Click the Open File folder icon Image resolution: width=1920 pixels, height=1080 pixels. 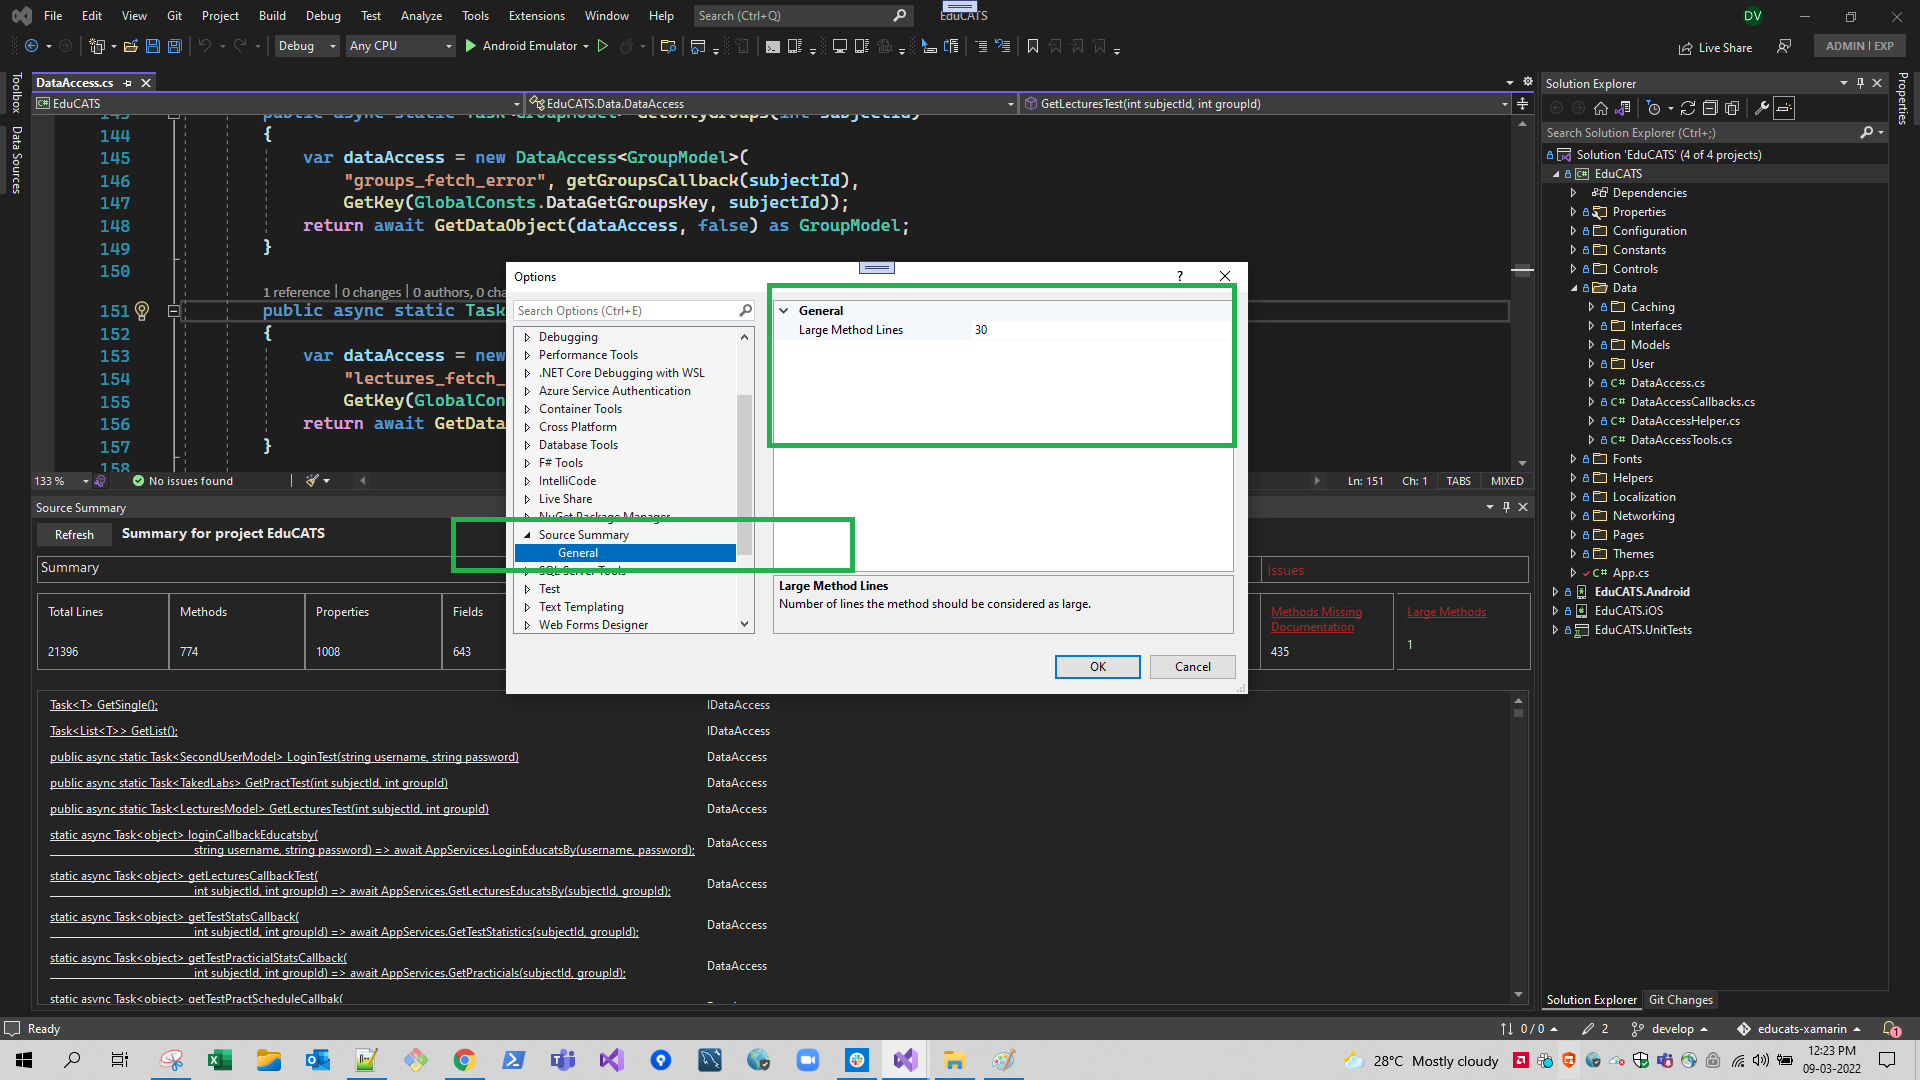click(130, 46)
